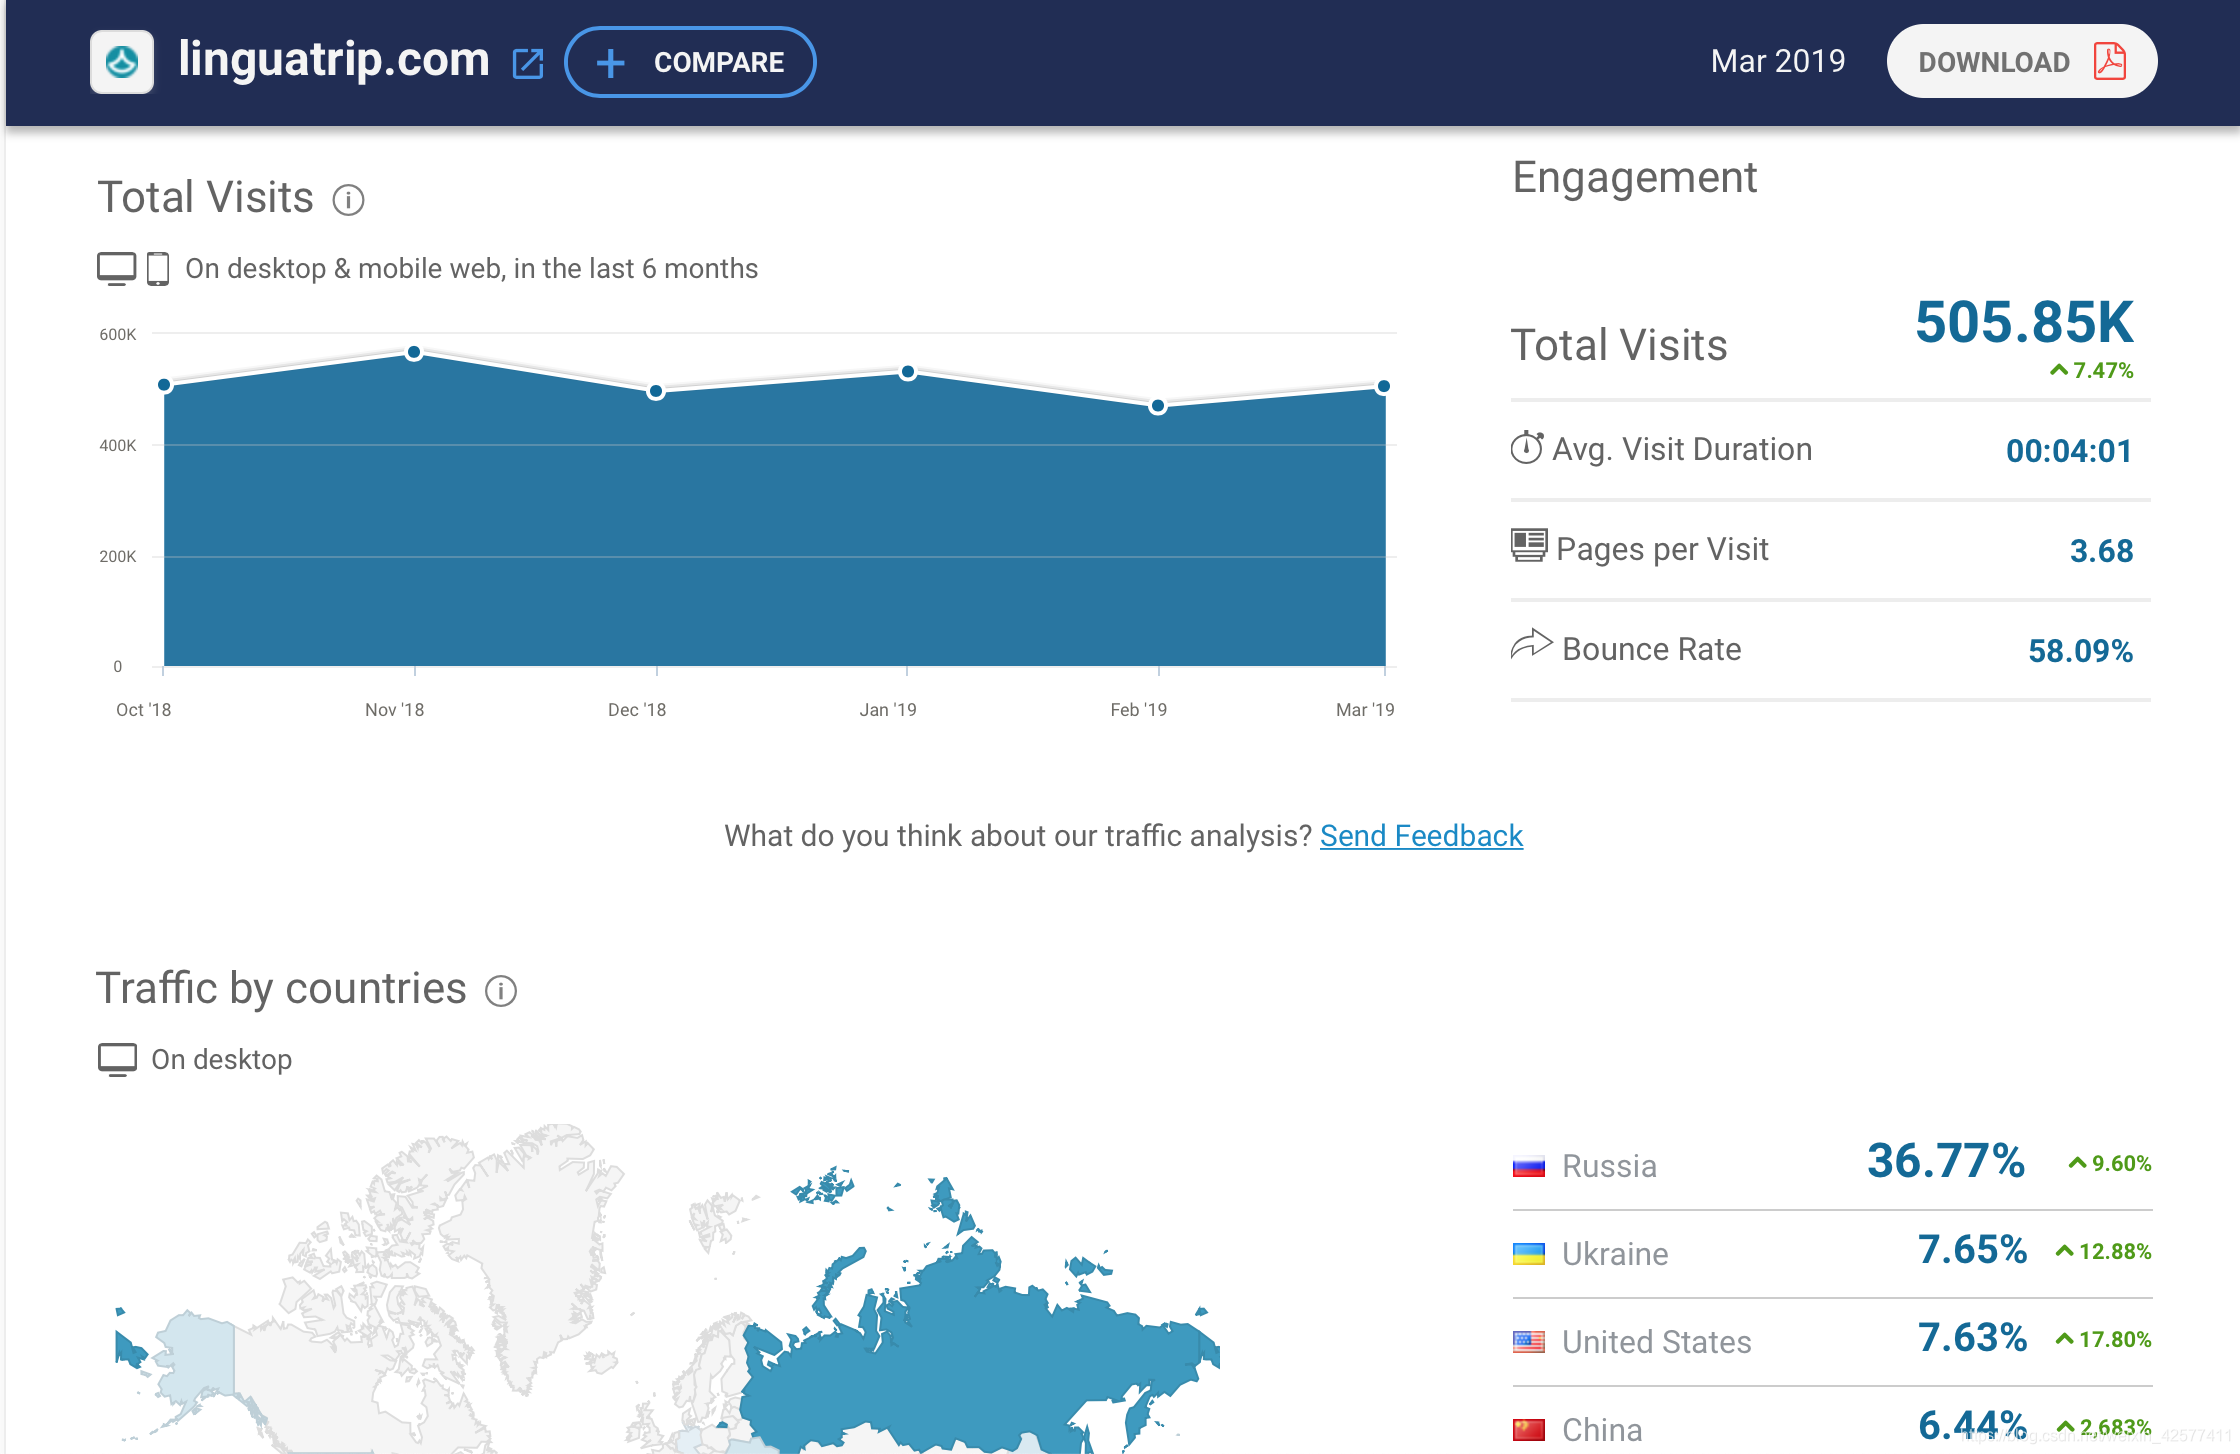Click the Jan '19 x-axis label
The height and width of the screenshot is (1454, 2240).
[888, 710]
